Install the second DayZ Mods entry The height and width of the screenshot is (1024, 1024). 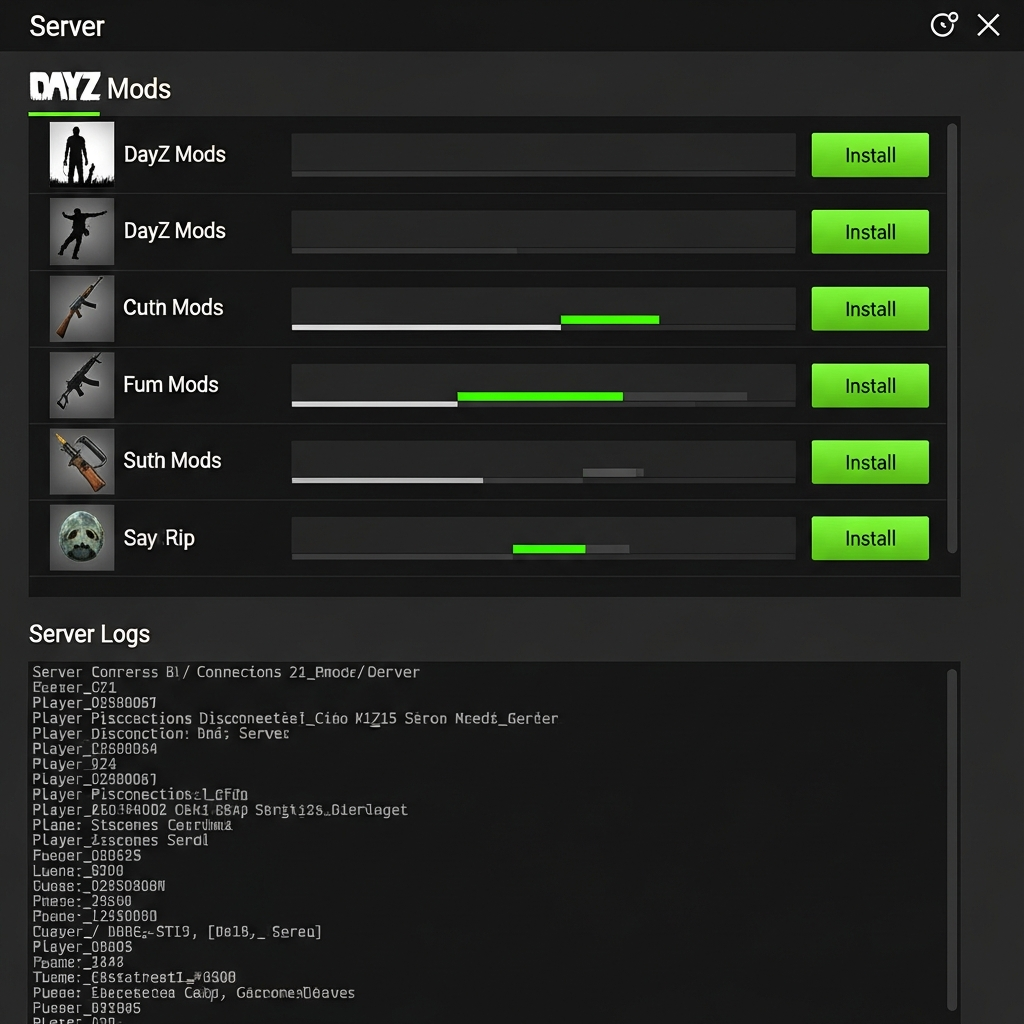point(869,231)
